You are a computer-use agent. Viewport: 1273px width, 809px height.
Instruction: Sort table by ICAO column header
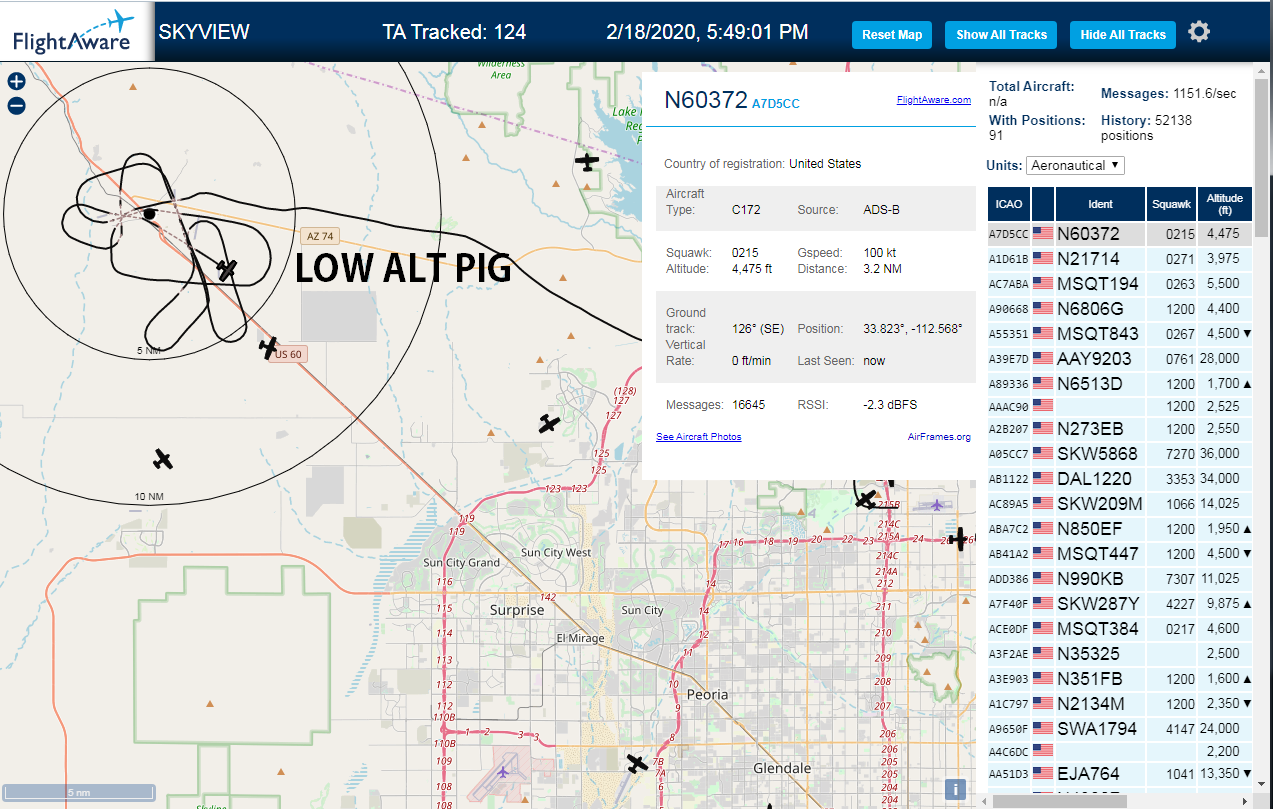pos(1009,204)
